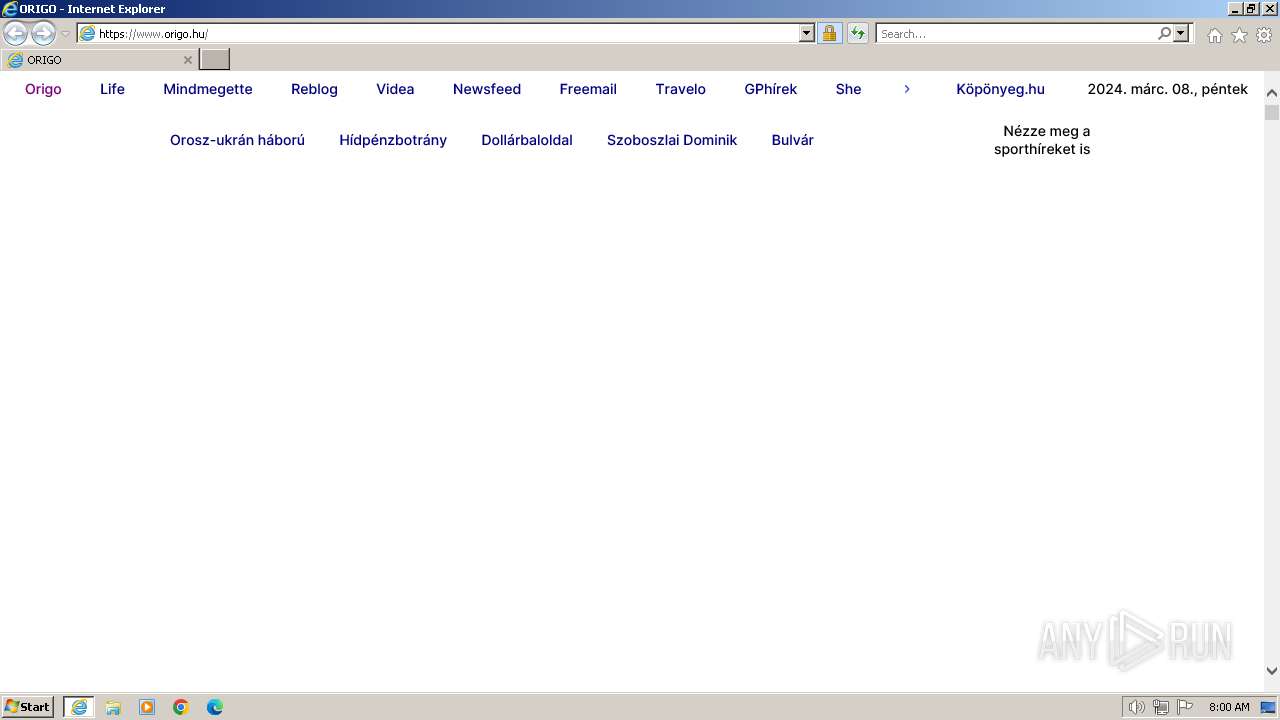Open the Dollárbaloldal topic
Viewport: 1280px width, 720px height.
point(527,140)
